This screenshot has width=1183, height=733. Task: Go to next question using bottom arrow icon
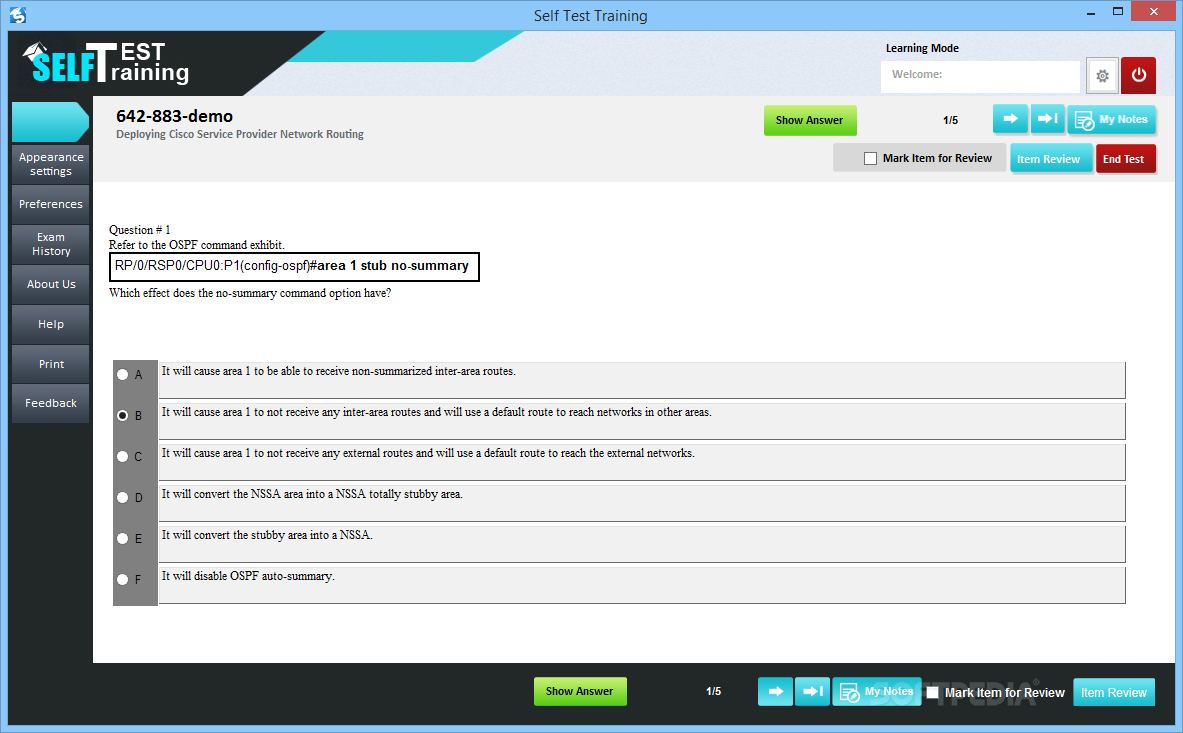[x=776, y=691]
